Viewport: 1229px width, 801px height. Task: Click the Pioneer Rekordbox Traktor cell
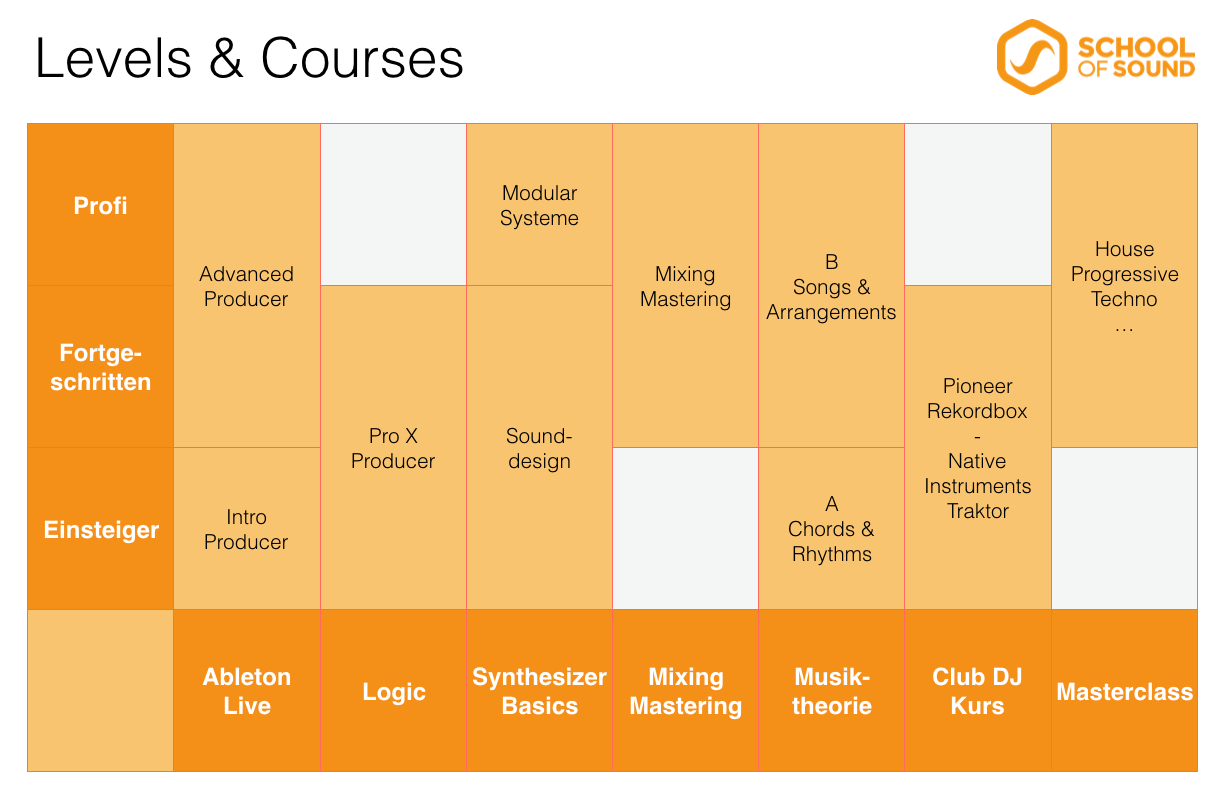(978, 448)
